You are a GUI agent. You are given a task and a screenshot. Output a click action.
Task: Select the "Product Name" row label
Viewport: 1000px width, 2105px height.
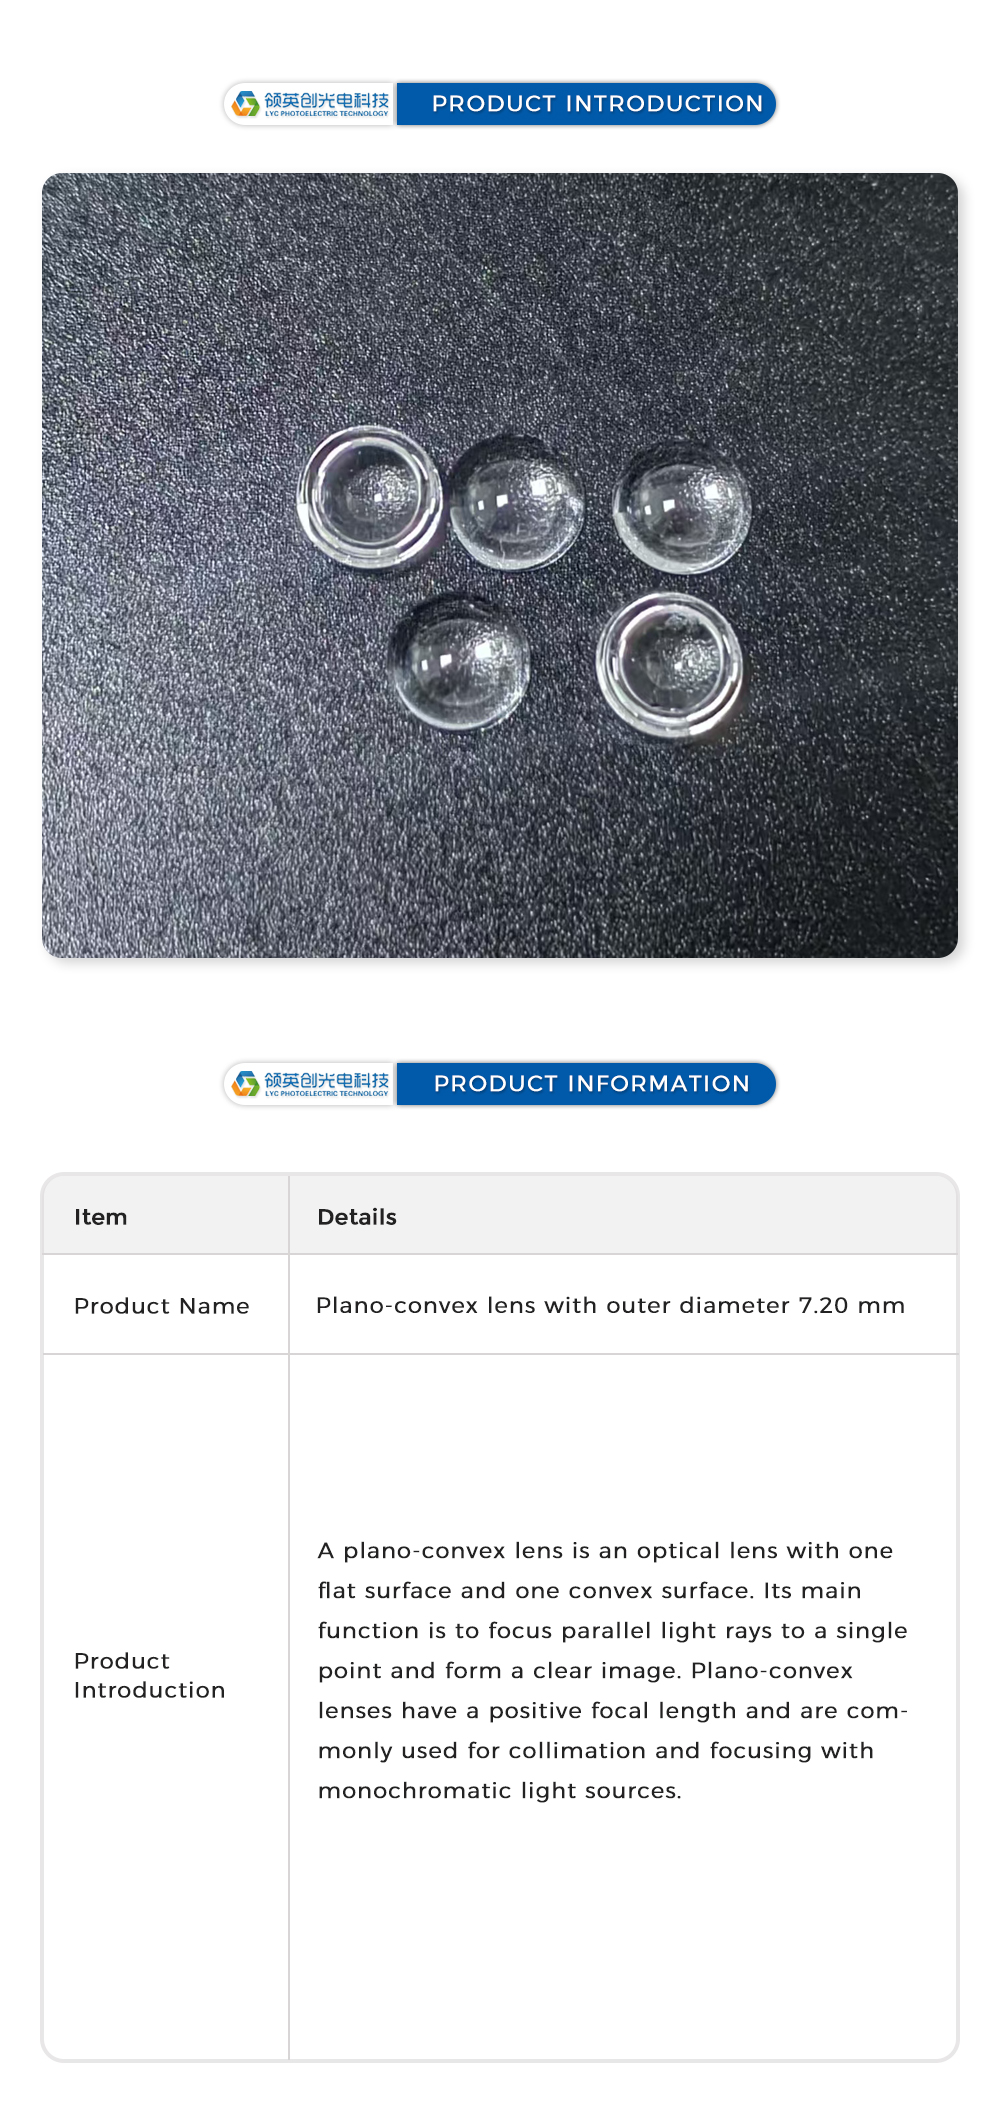pyautogui.click(x=162, y=1306)
